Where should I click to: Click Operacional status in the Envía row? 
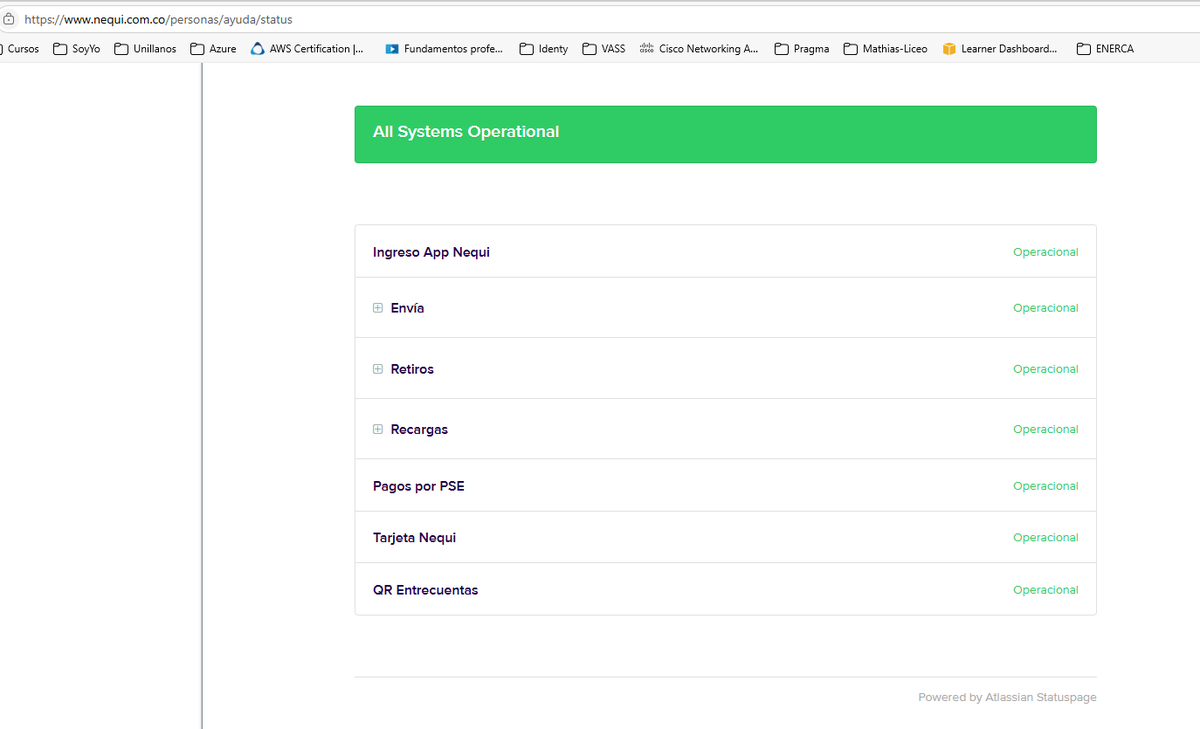click(x=1045, y=308)
